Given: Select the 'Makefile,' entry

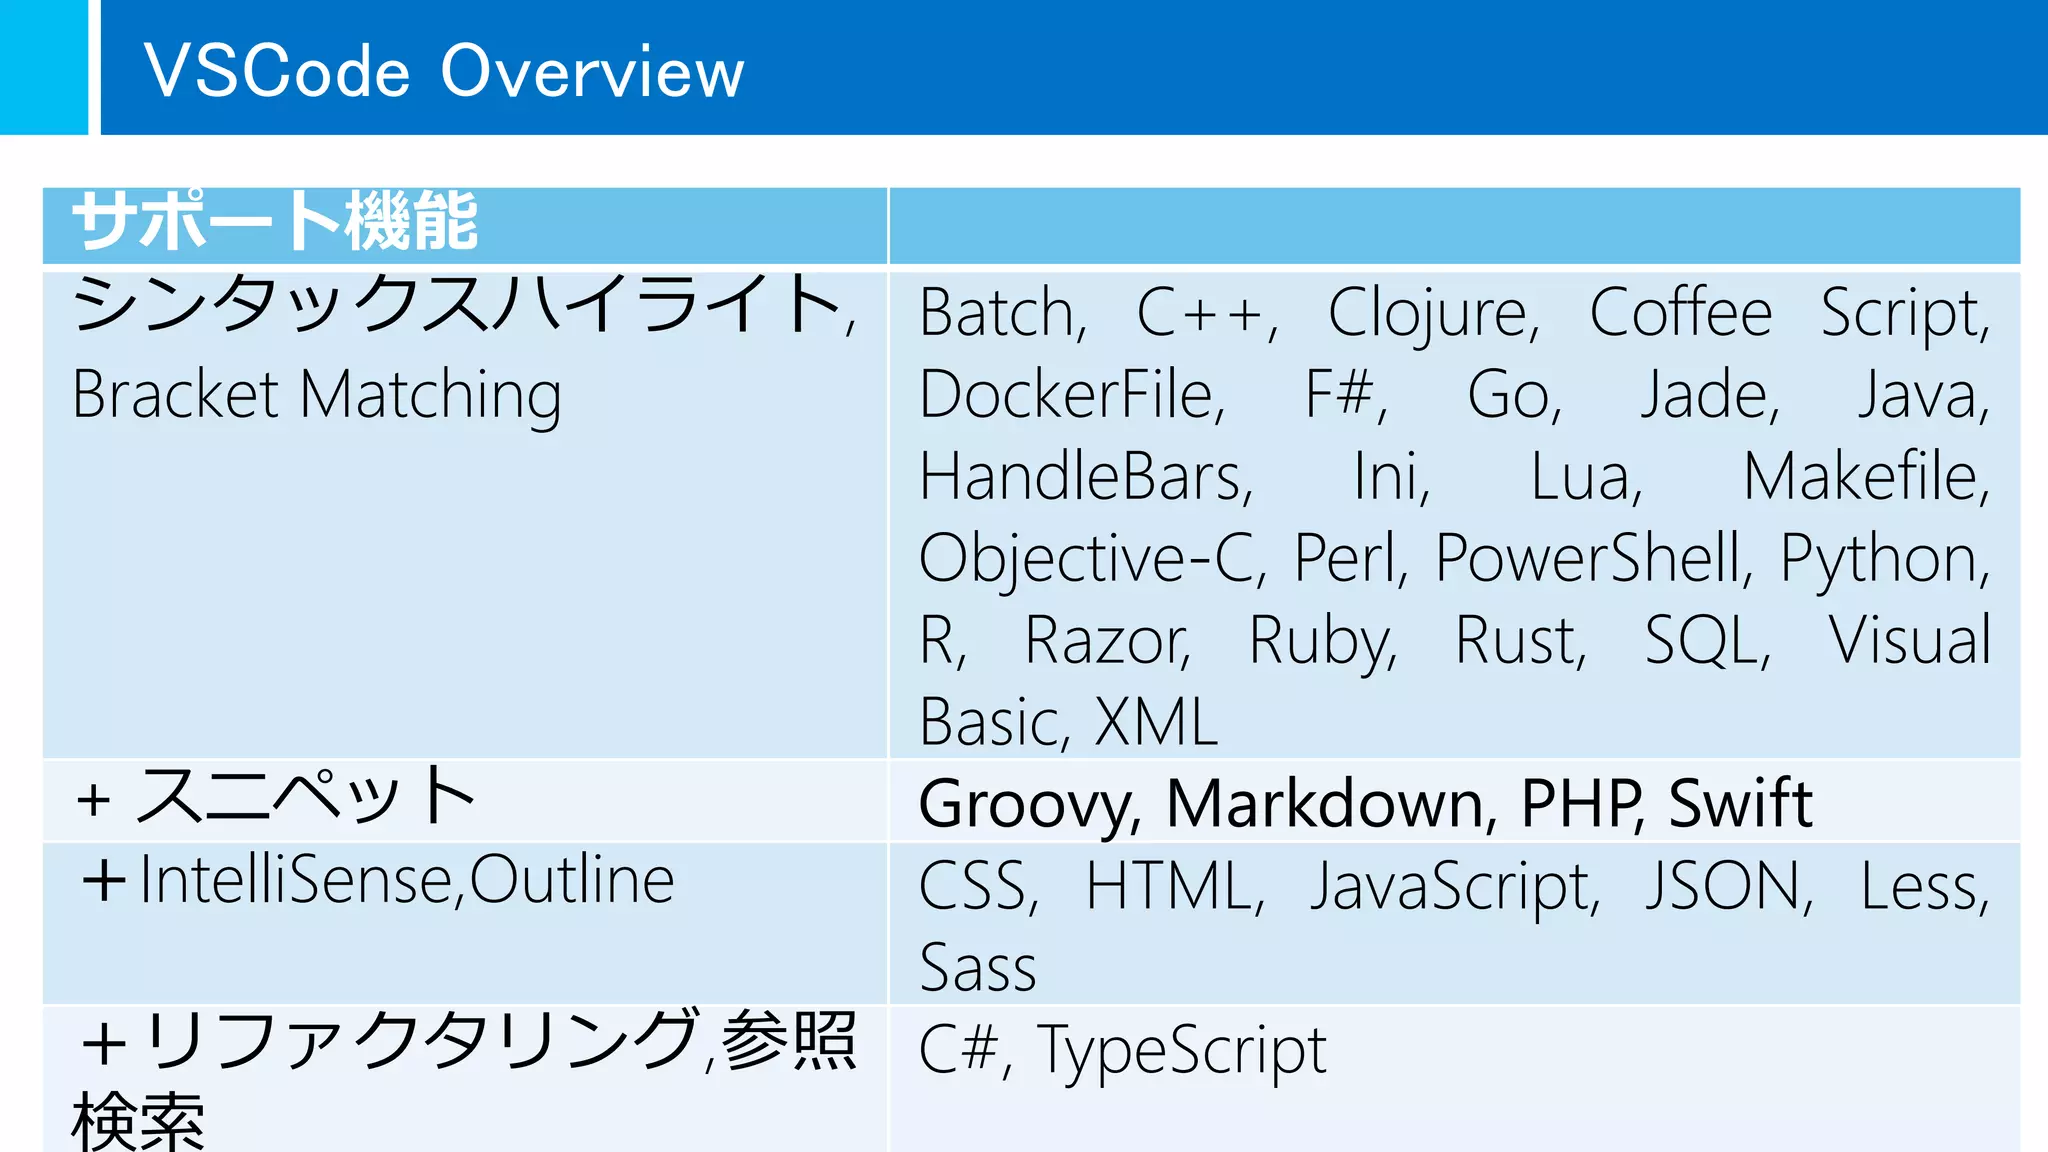Looking at the screenshot, I should pyautogui.click(x=1867, y=476).
